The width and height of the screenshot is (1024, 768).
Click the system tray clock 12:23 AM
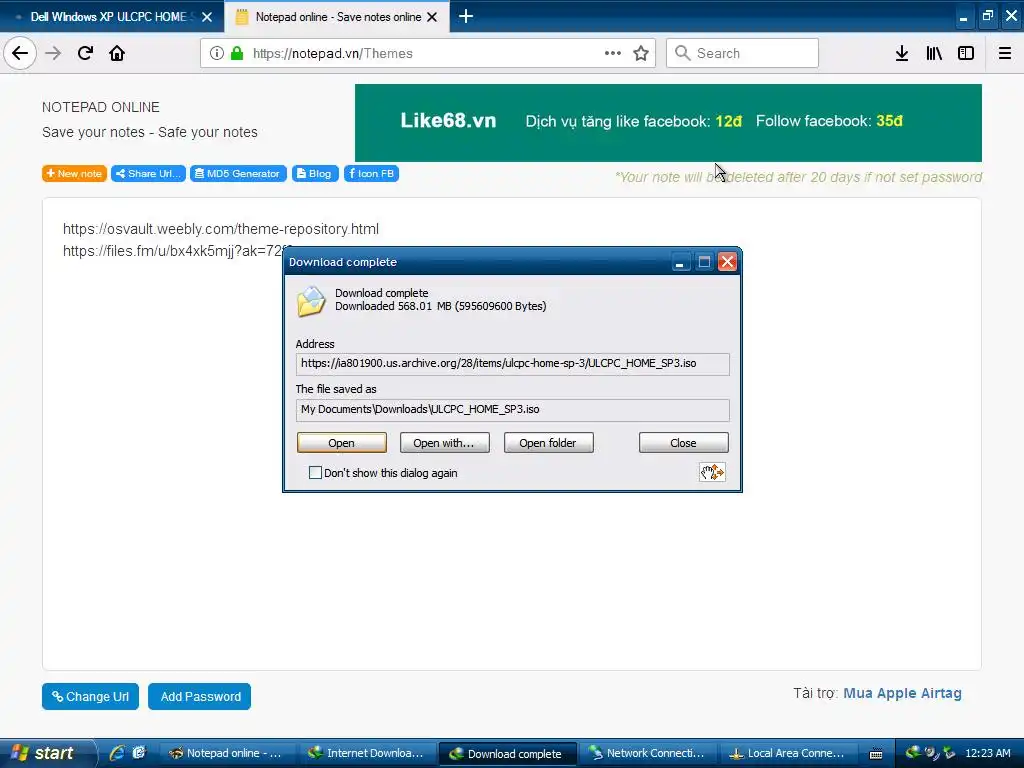pos(987,753)
